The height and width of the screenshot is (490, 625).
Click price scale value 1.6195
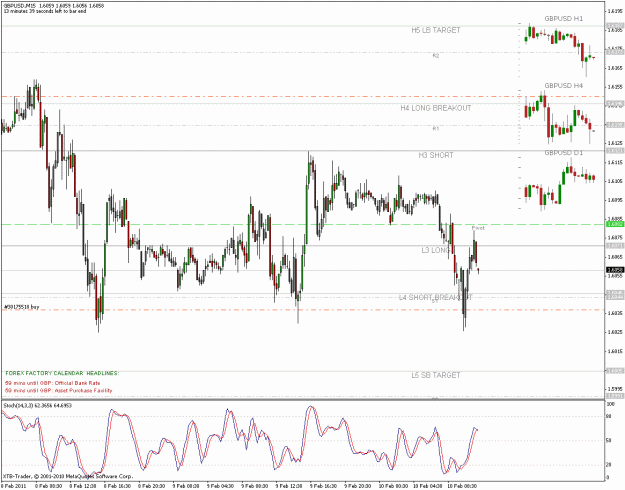[x=615, y=11]
